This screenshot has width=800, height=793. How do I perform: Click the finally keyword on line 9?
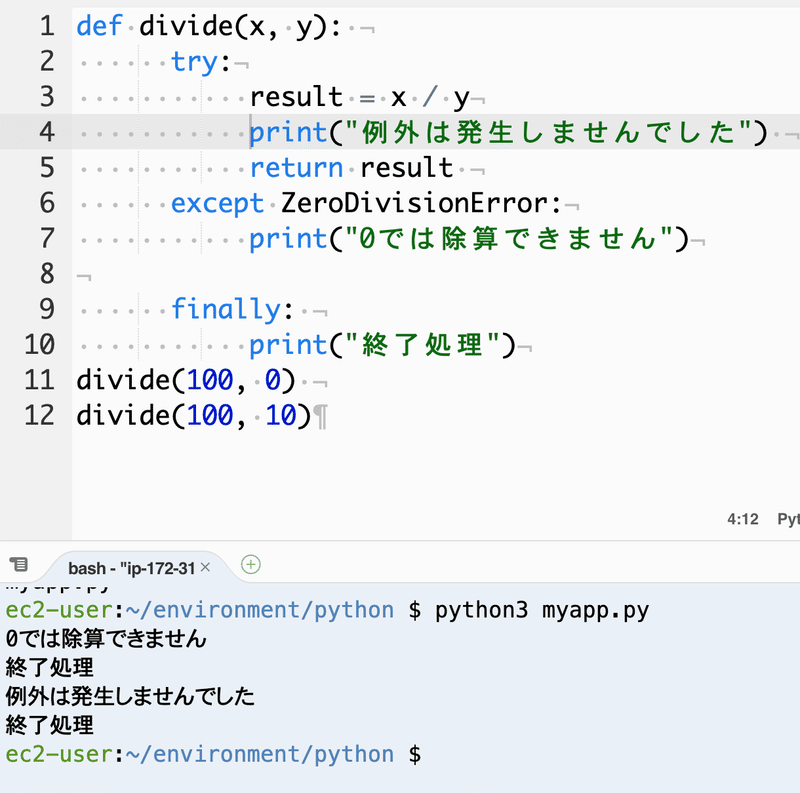click(x=227, y=309)
